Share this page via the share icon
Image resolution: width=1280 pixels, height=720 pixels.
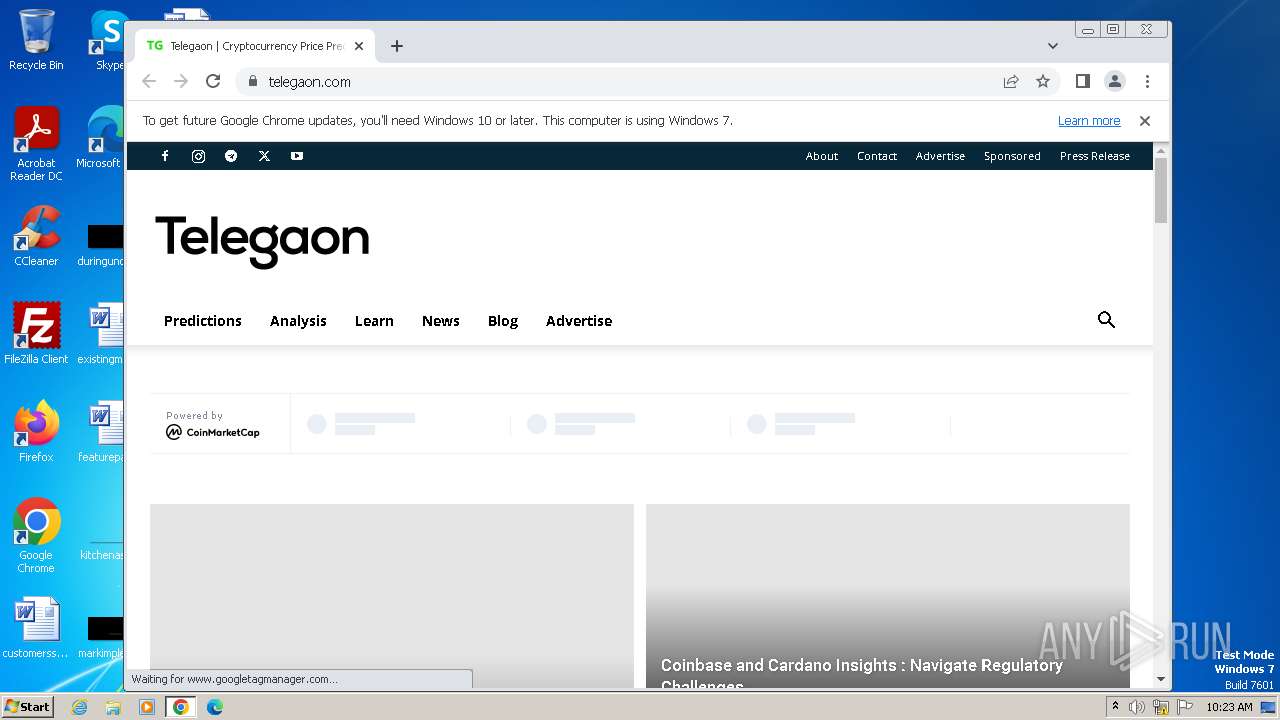(1011, 82)
